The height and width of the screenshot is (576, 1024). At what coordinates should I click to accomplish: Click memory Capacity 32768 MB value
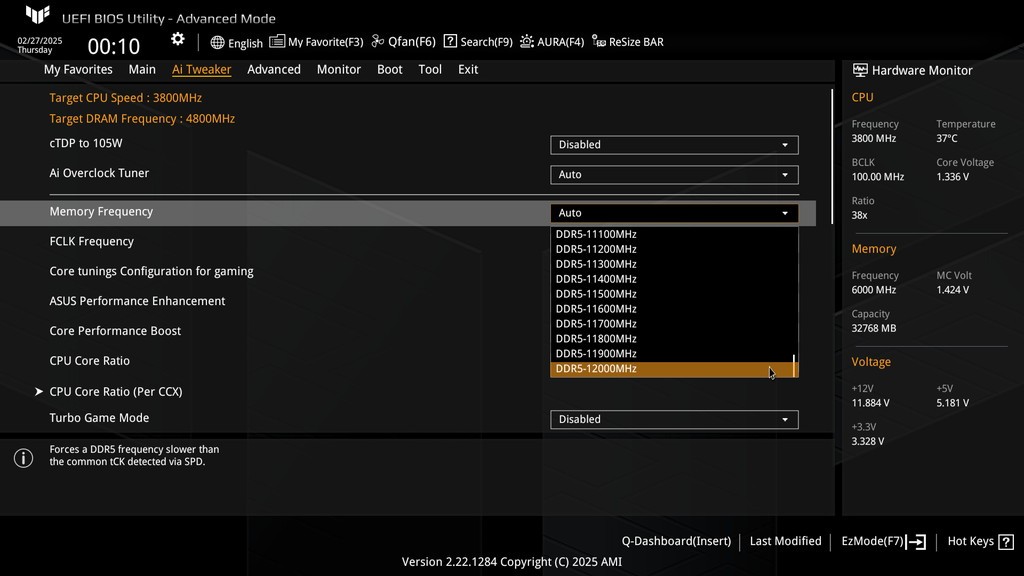[874, 328]
